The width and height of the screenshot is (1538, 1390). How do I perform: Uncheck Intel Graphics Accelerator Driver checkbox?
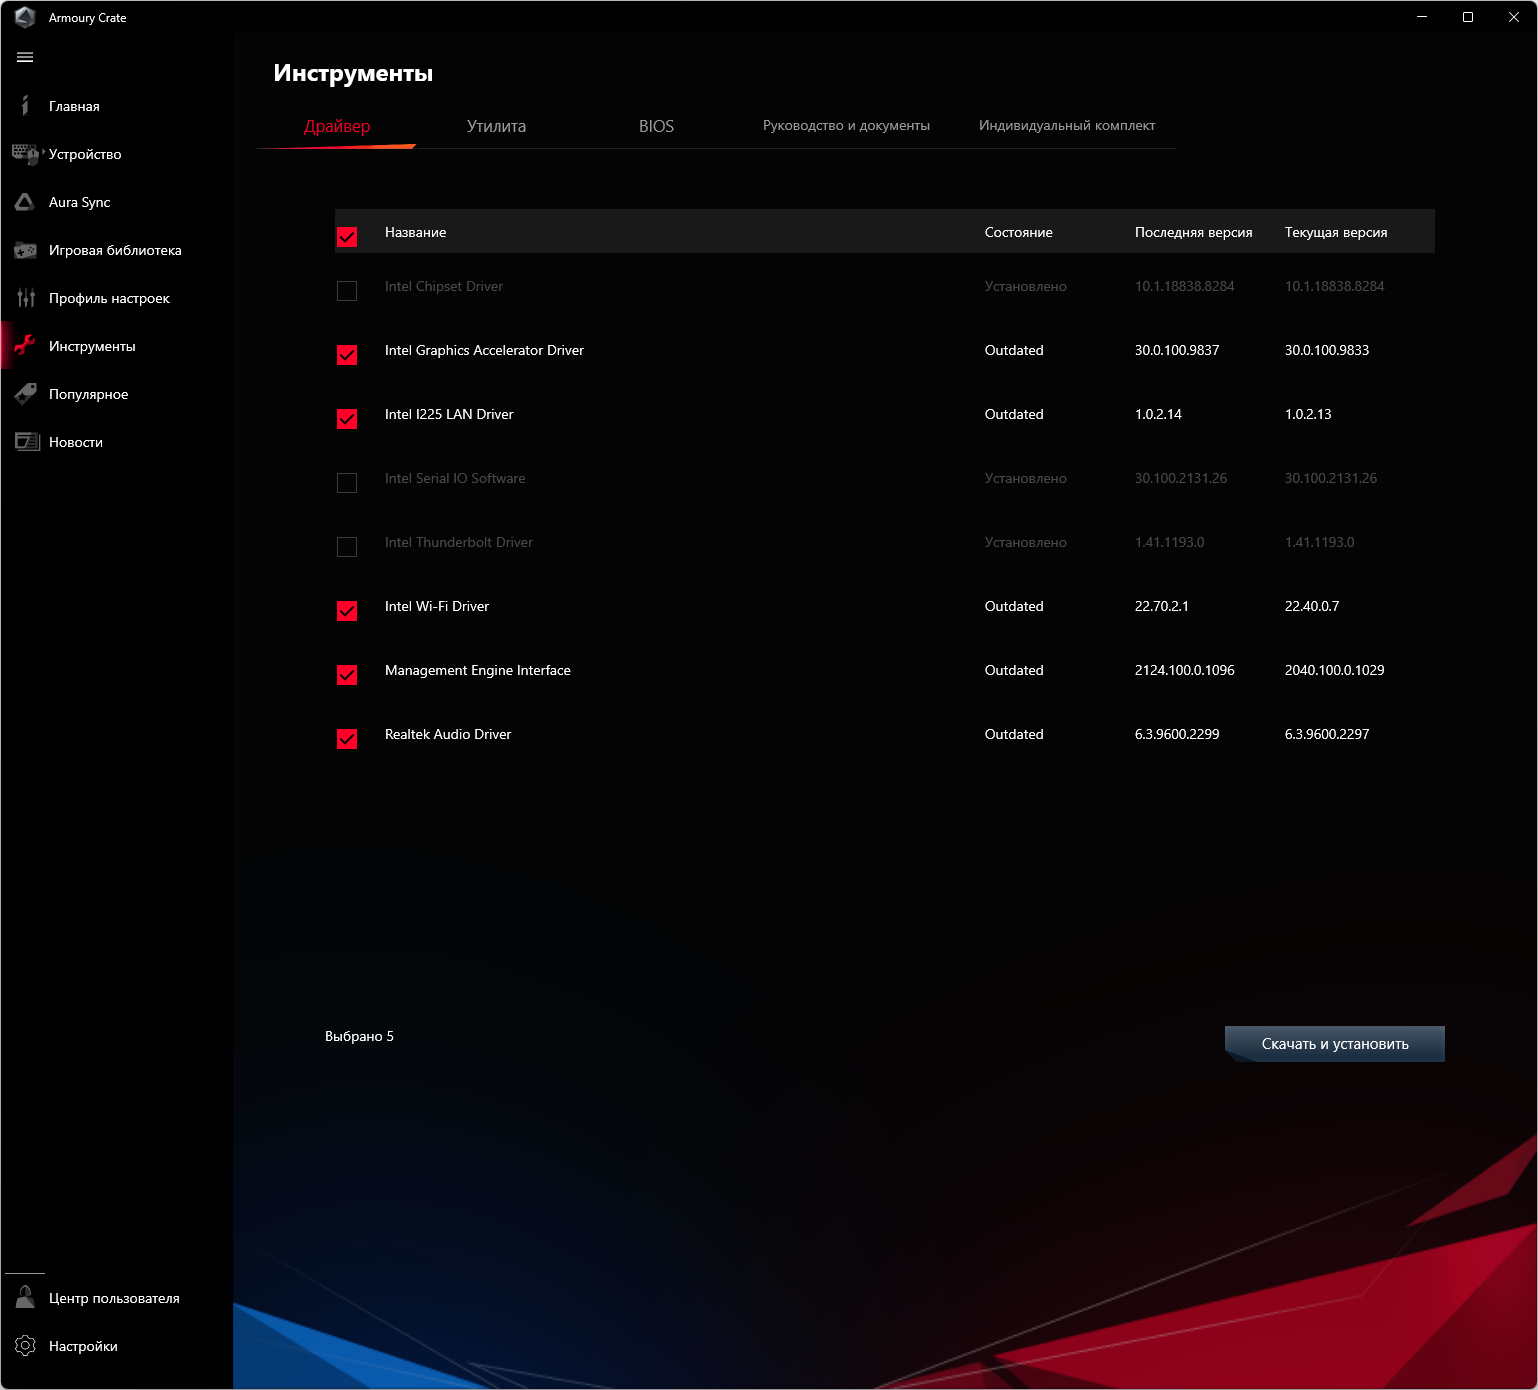pyautogui.click(x=347, y=355)
